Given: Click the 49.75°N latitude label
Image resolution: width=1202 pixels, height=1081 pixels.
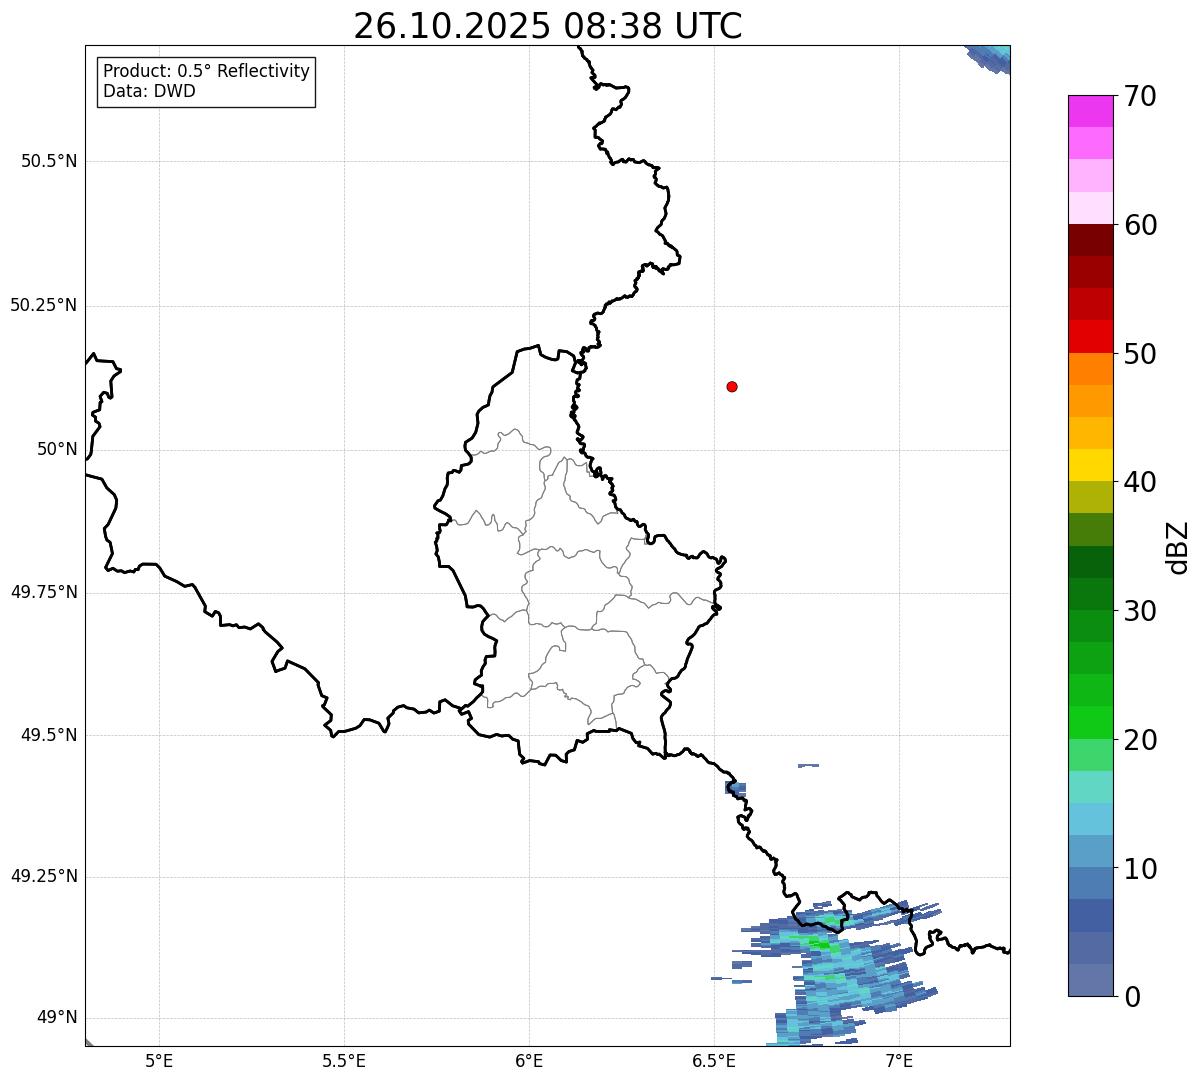Looking at the screenshot, I should (43, 592).
